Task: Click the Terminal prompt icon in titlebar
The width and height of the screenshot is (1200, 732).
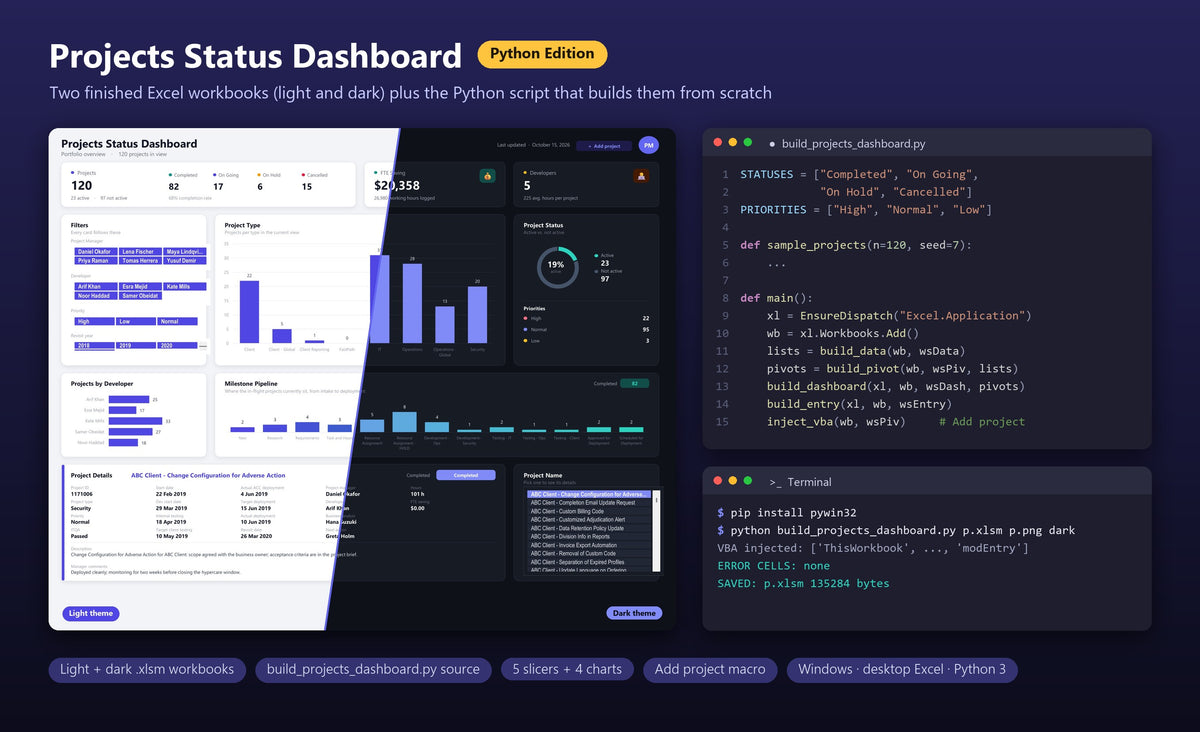Action: (775, 482)
